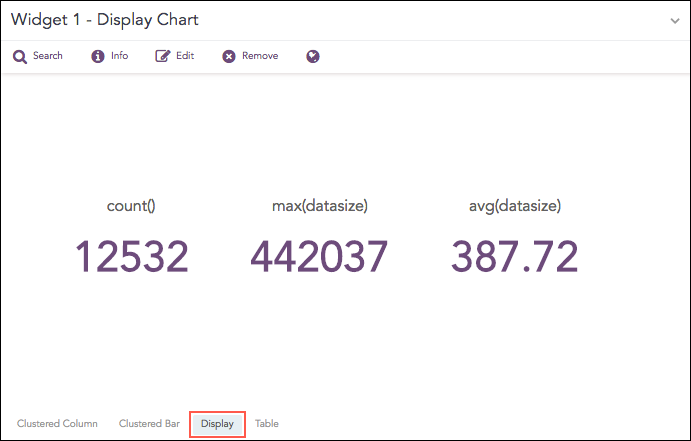Open the Table view tab
This screenshot has width=691, height=441.
266,424
